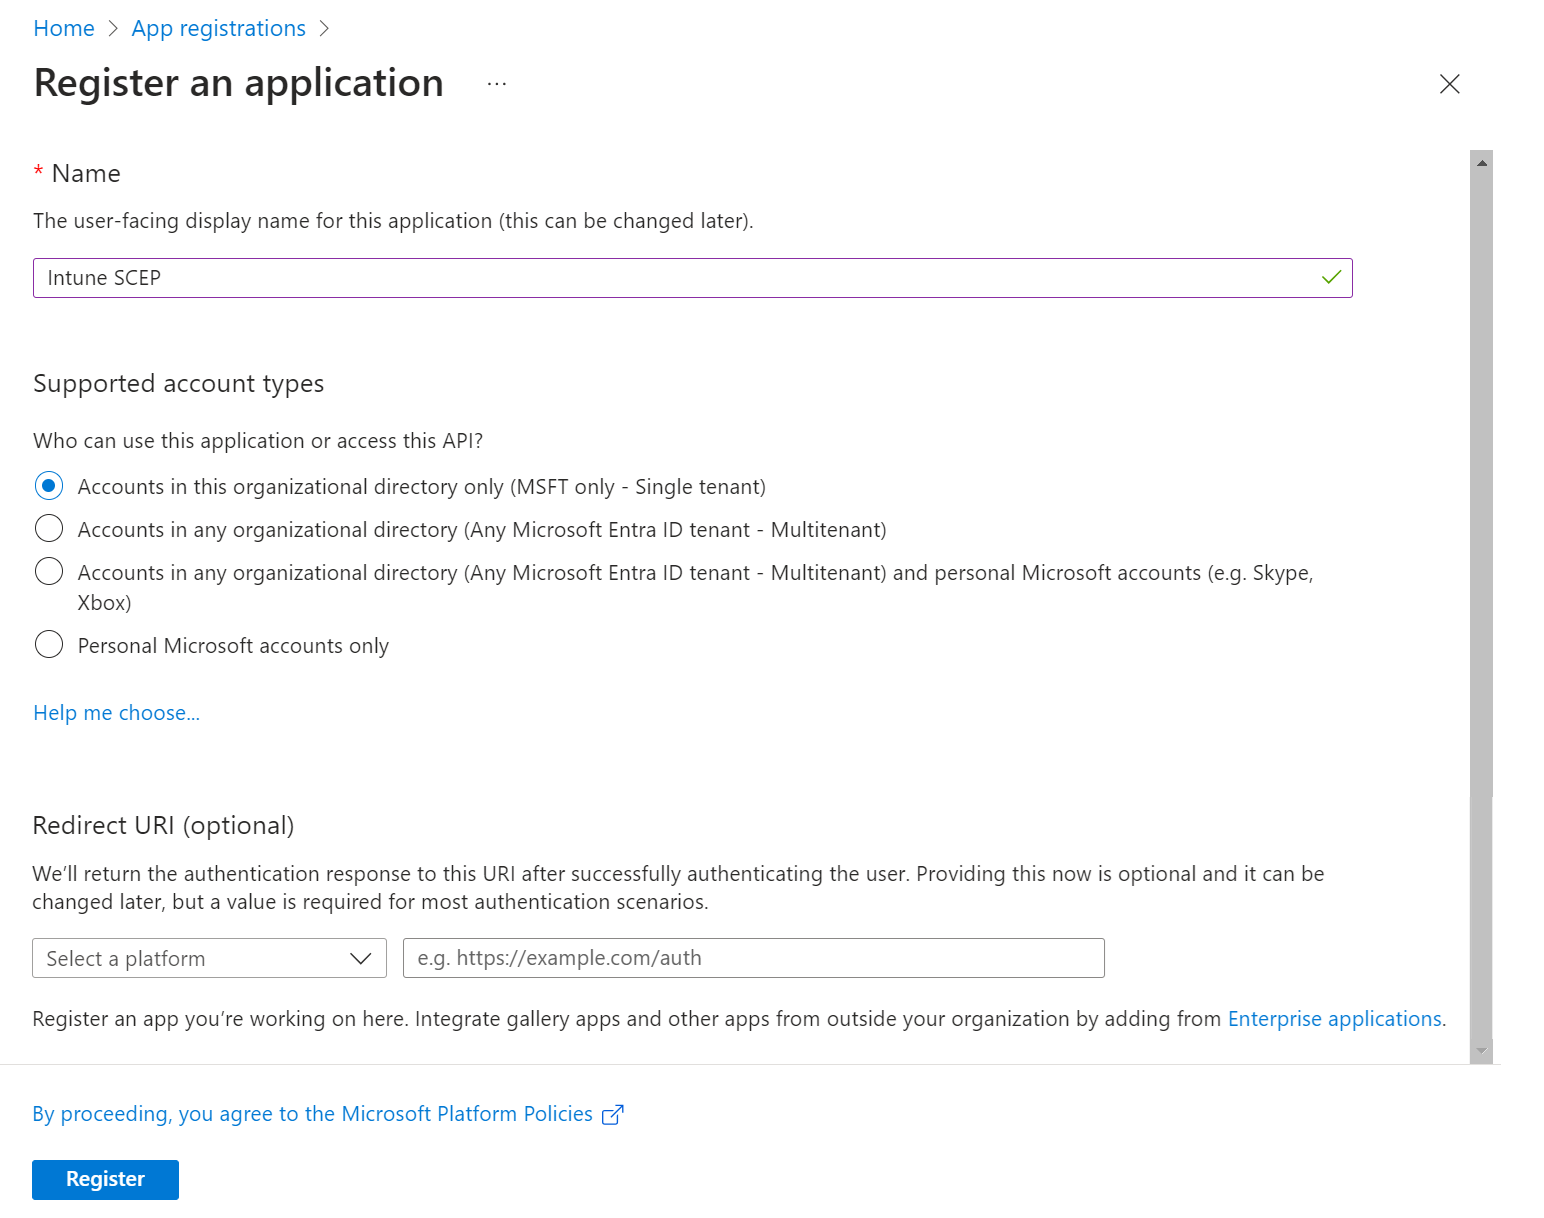Click the chevron after App registrations breadcrumb
The width and height of the screenshot is (1544, 1218).
324,29
